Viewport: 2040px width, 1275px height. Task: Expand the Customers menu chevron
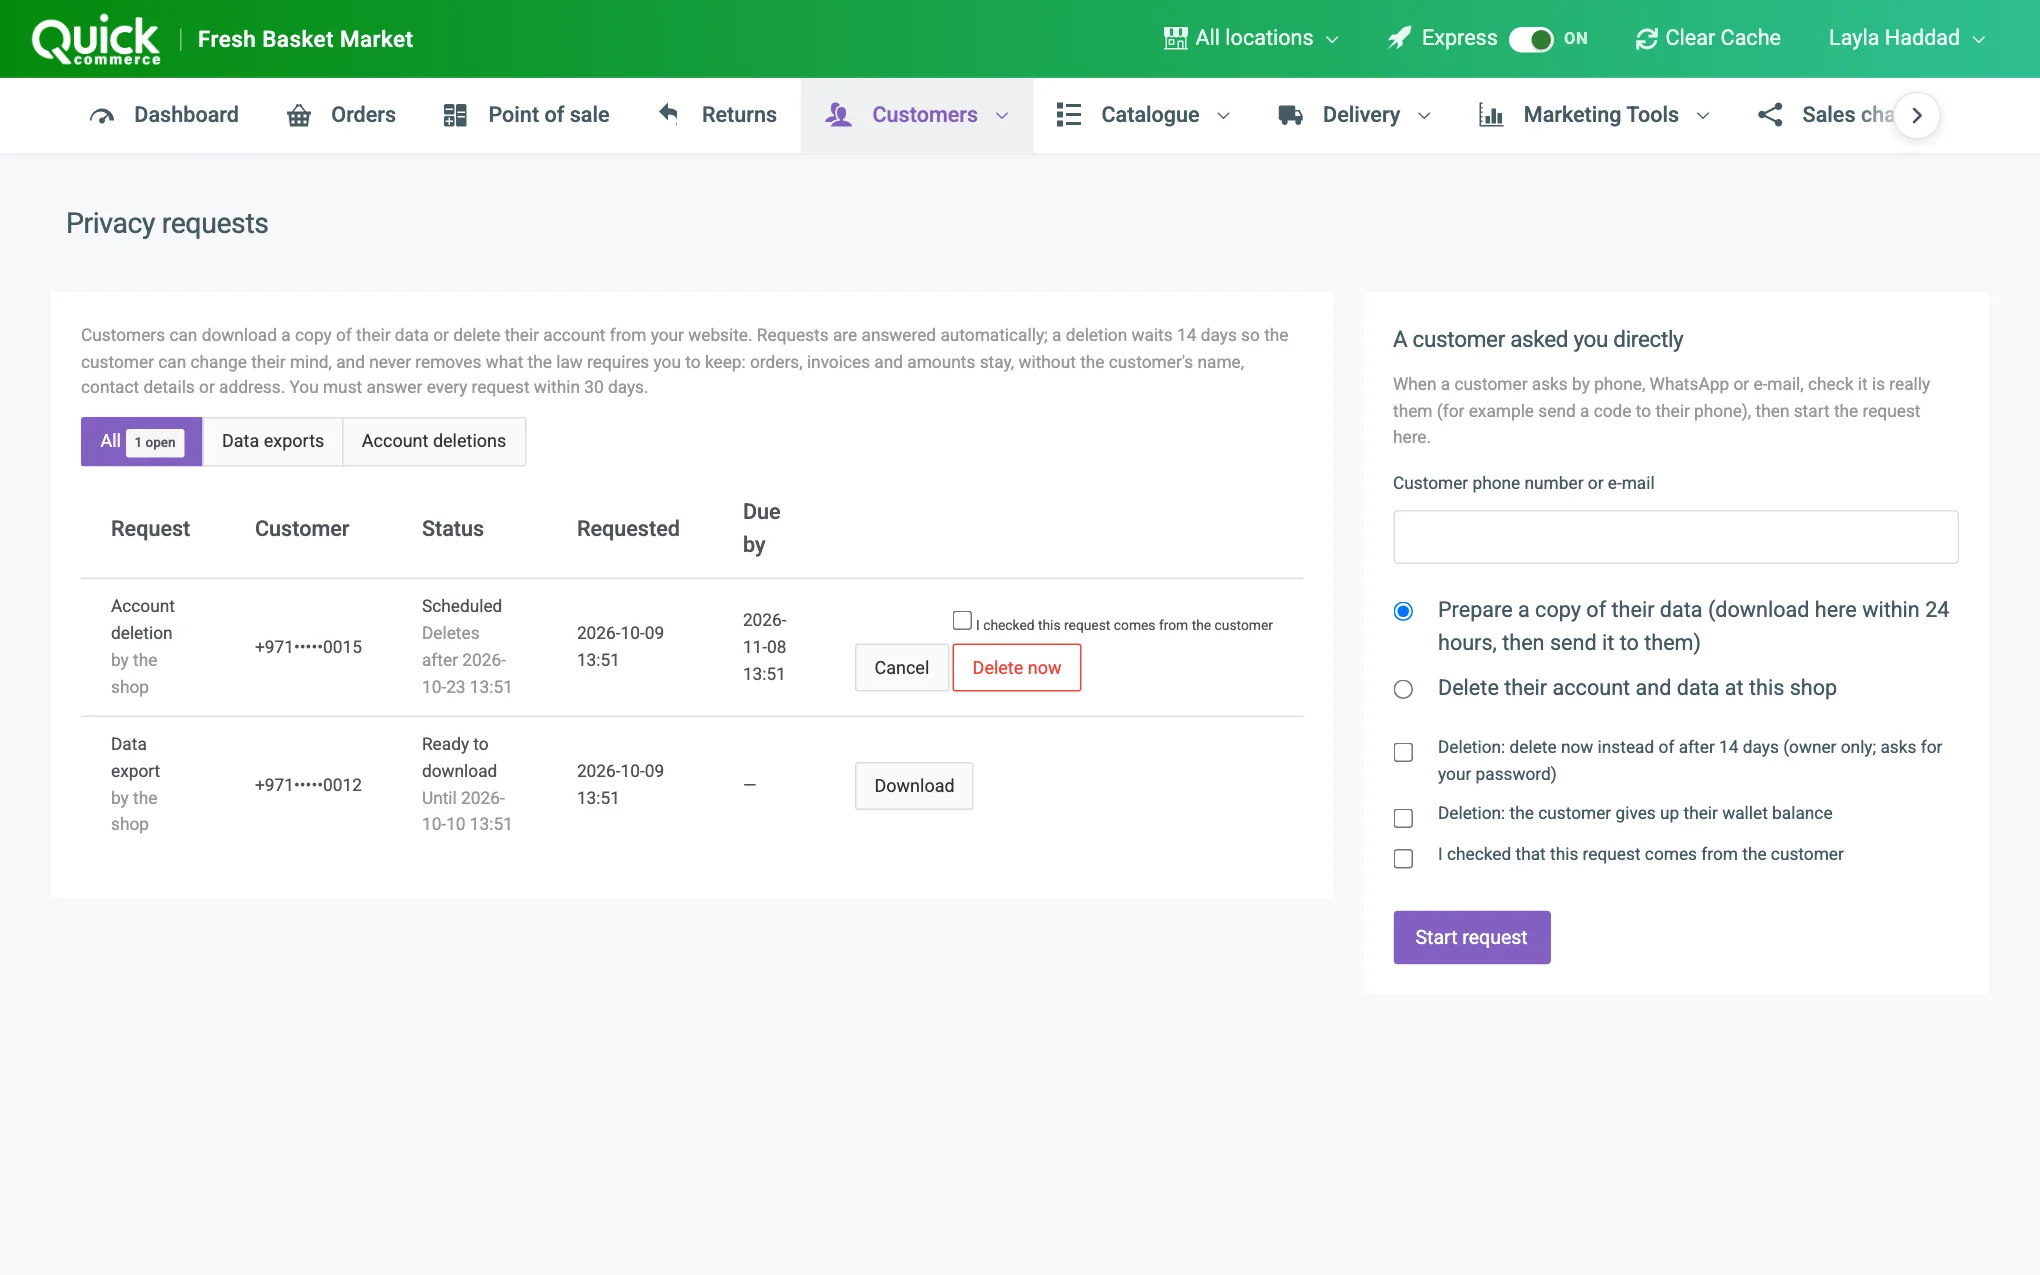[x=1002, y=116]
